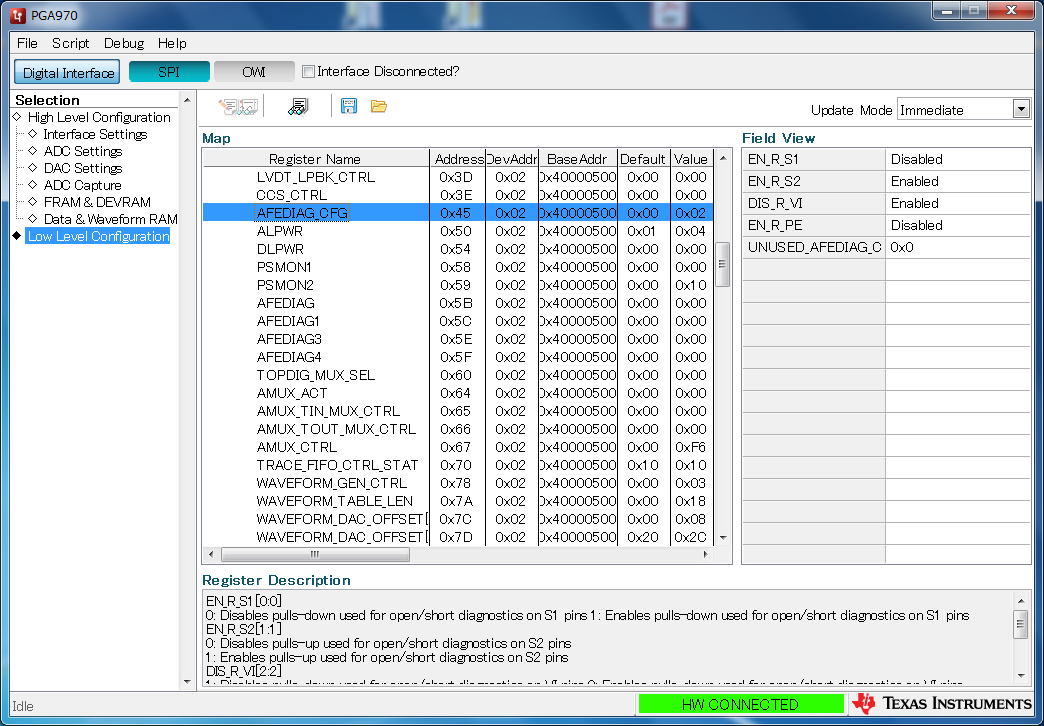Click the write selected register toolbar icon
1044x726 pixels.
[x=228, y=107]
